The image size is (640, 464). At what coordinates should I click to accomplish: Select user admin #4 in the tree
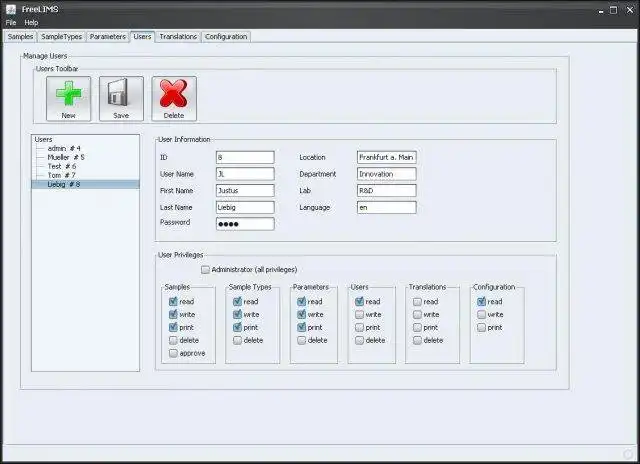tap(64, 148)
